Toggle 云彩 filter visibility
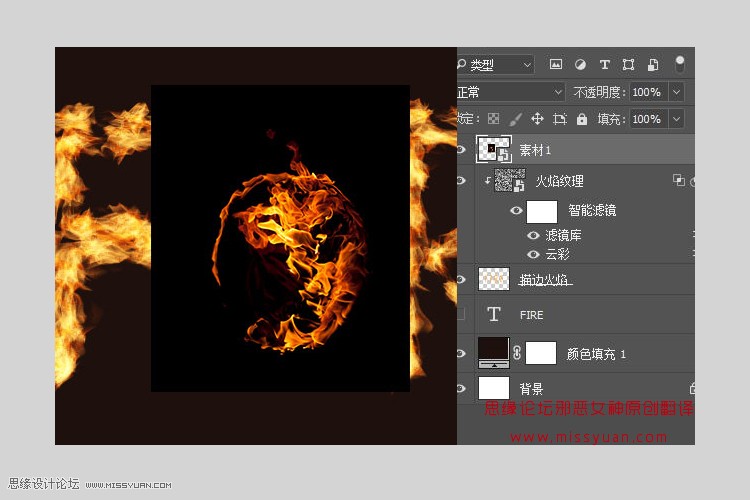750x500 pixels. click(x=533, y=255)
